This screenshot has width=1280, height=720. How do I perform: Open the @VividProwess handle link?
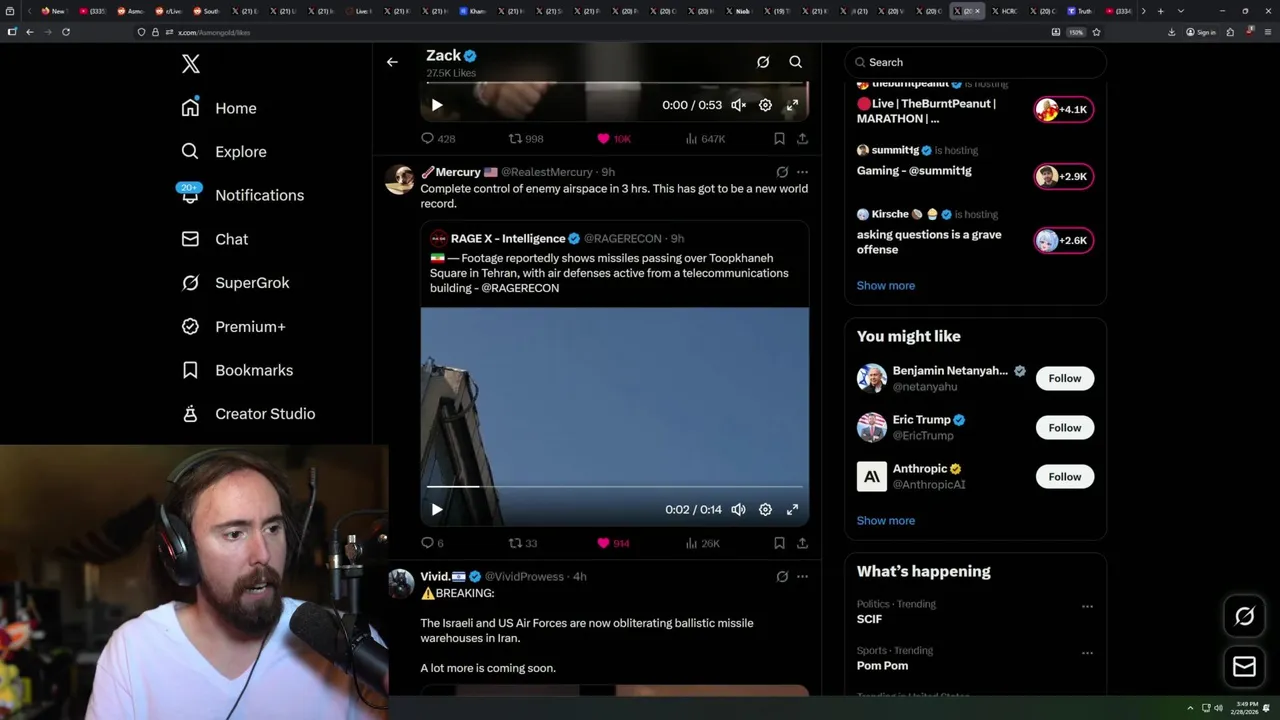coord(524,576)
